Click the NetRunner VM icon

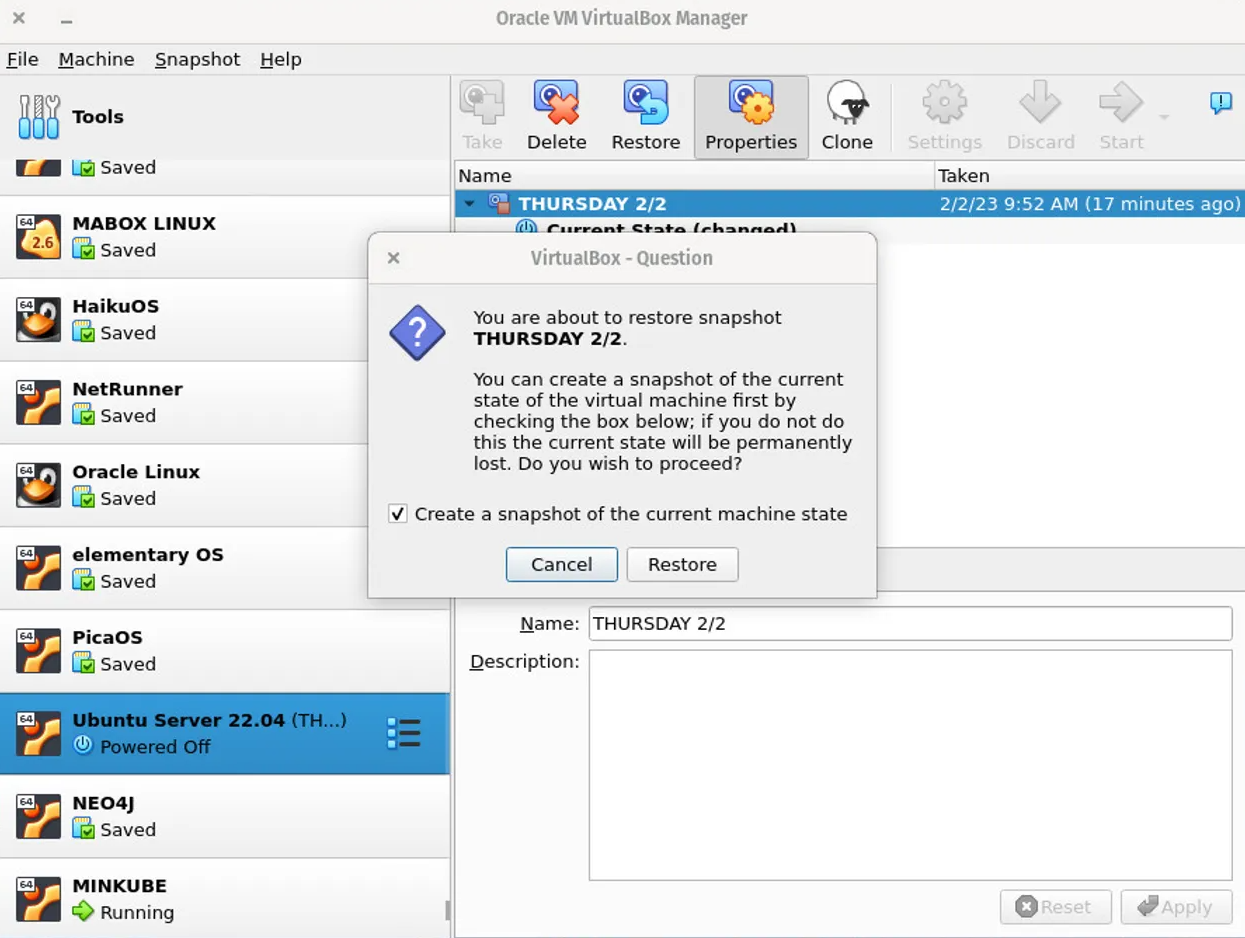coord(39,403)
